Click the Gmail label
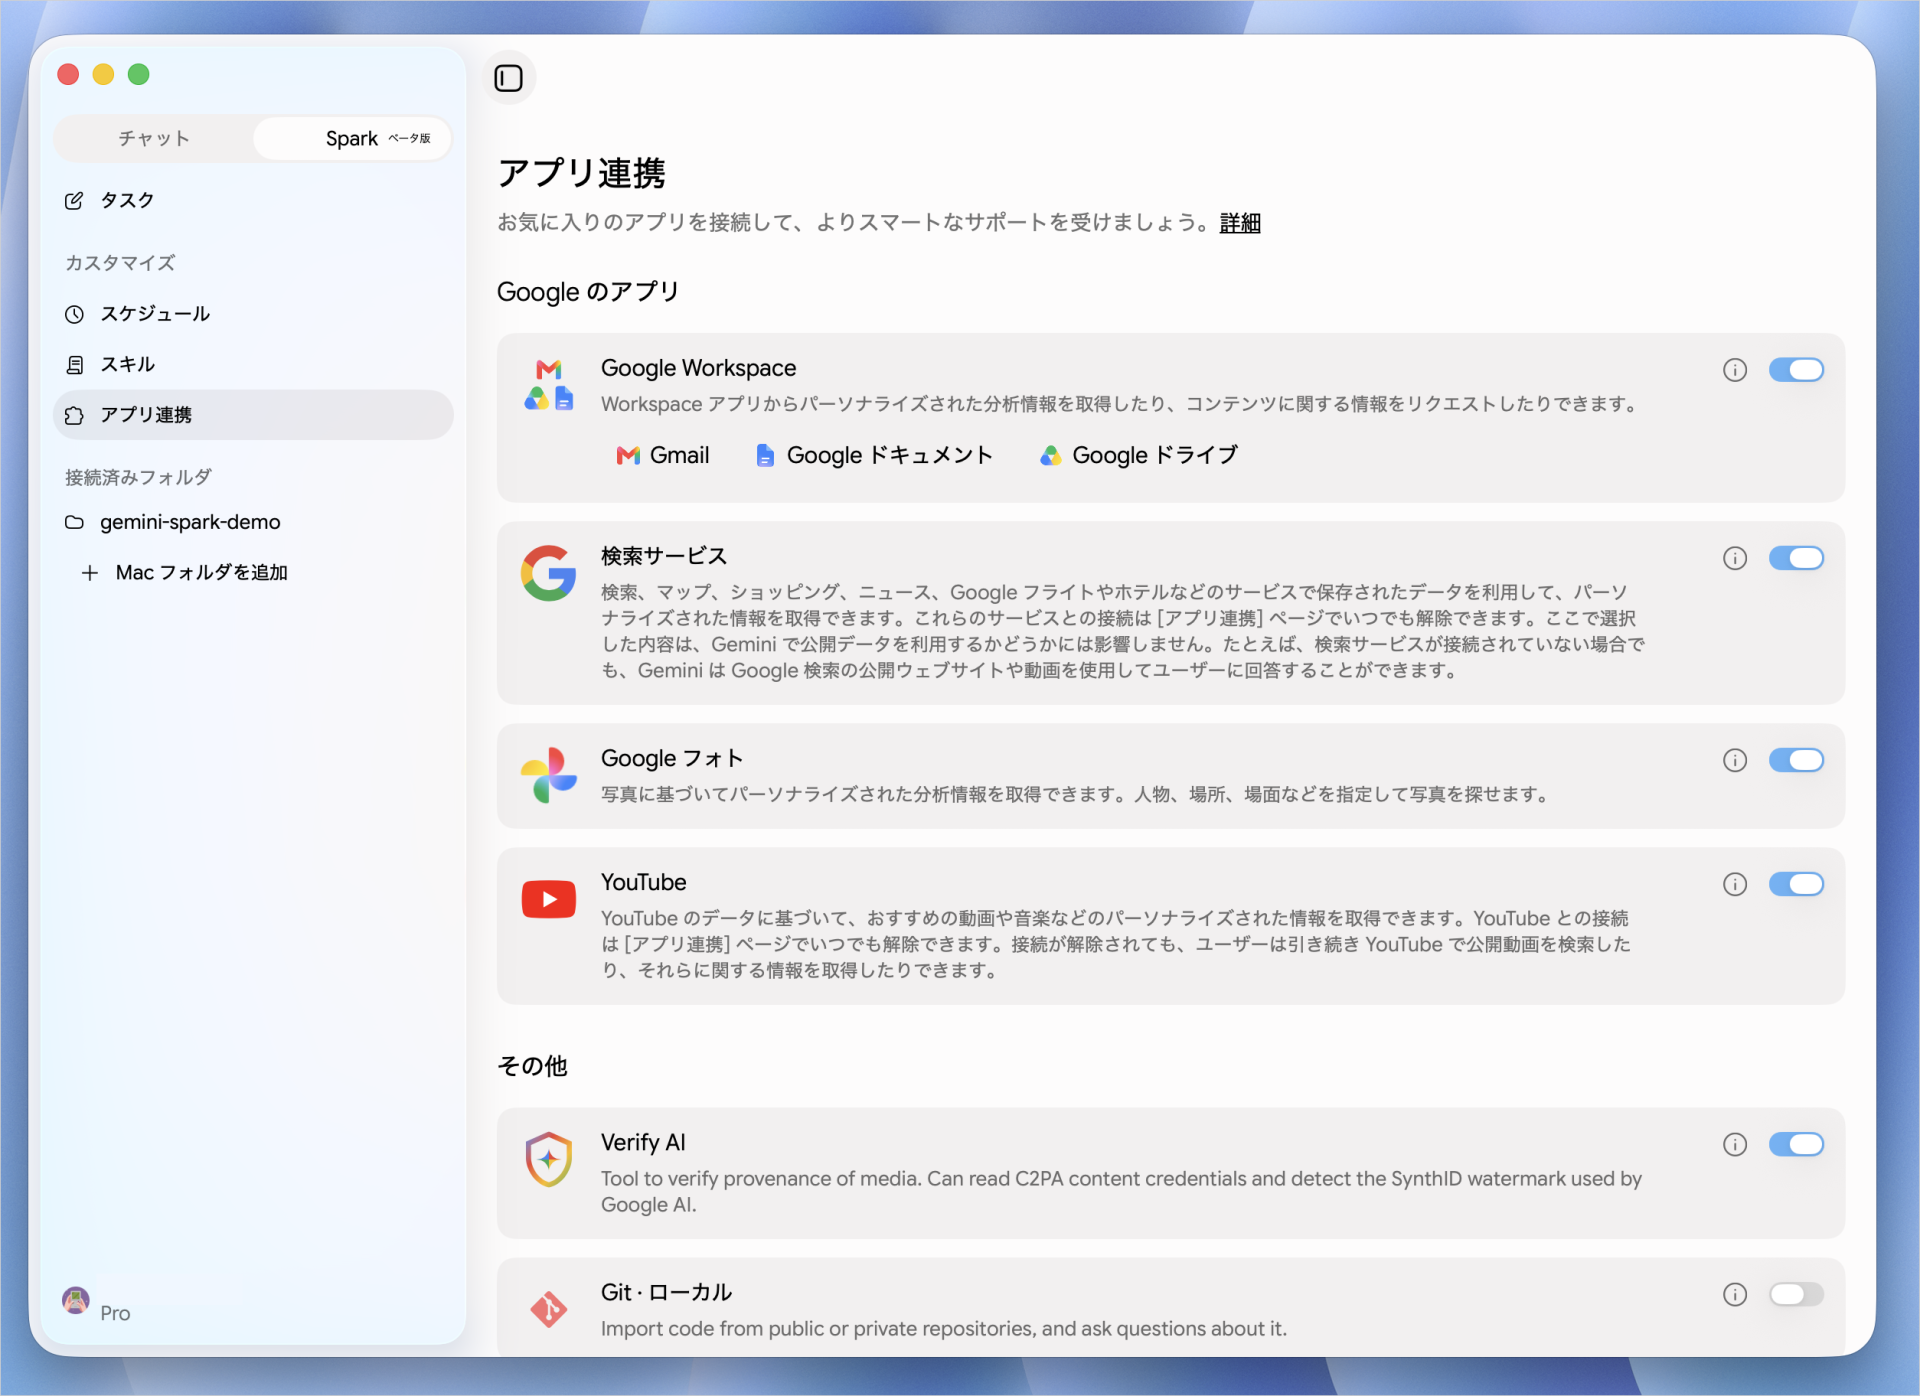 (679, 456)
